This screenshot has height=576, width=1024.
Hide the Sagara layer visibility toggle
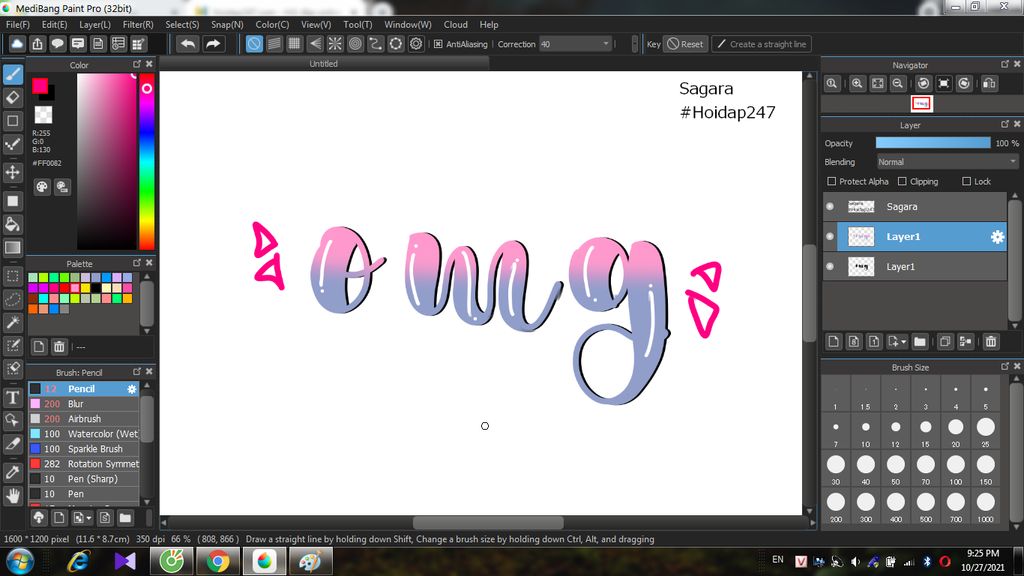tap(832, 206)
